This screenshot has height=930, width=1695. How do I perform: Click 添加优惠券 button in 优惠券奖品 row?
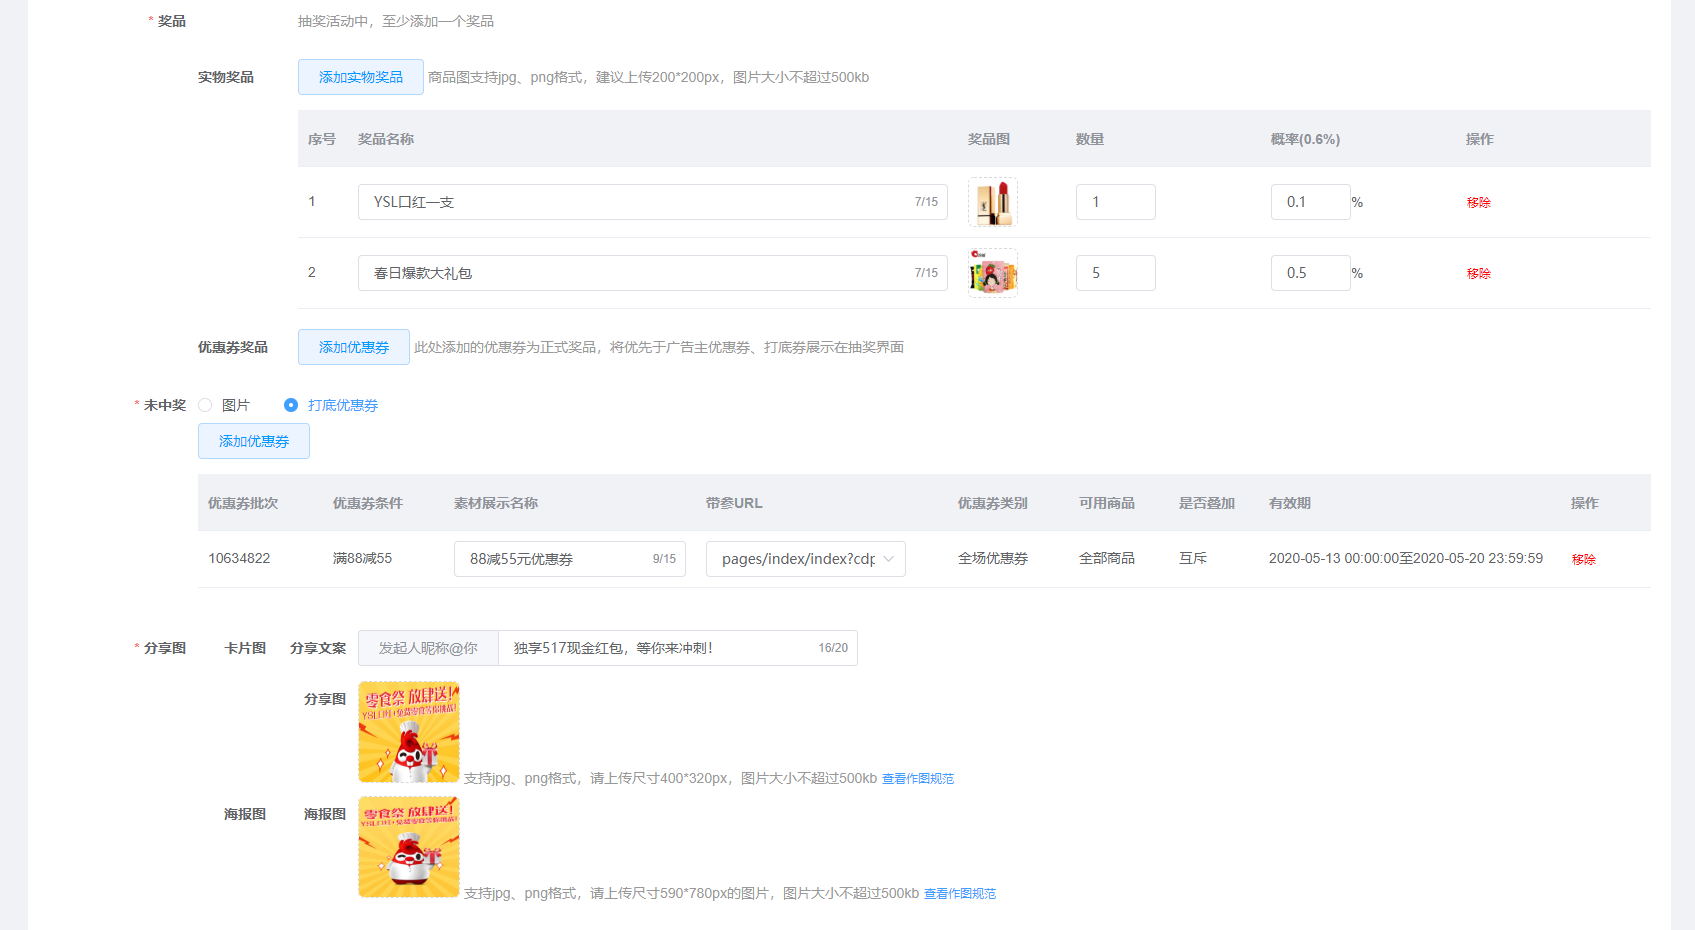point(353,347)
